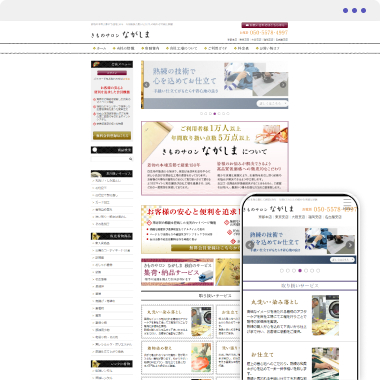Go to previous slide in mobile carousel
Image resolution: width=380 pixels, height=380 pixels.
[250, 245]
